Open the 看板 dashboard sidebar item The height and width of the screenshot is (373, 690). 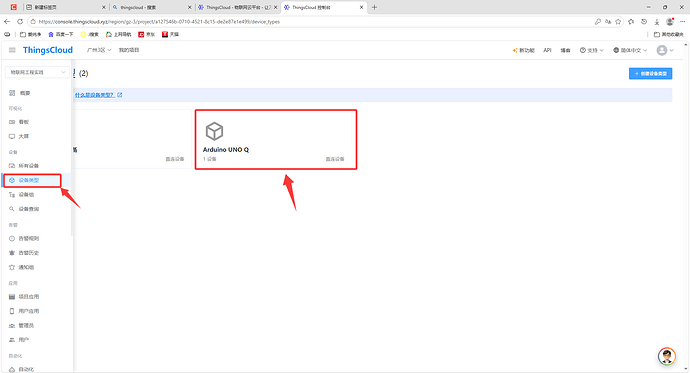tap(19, 122)
